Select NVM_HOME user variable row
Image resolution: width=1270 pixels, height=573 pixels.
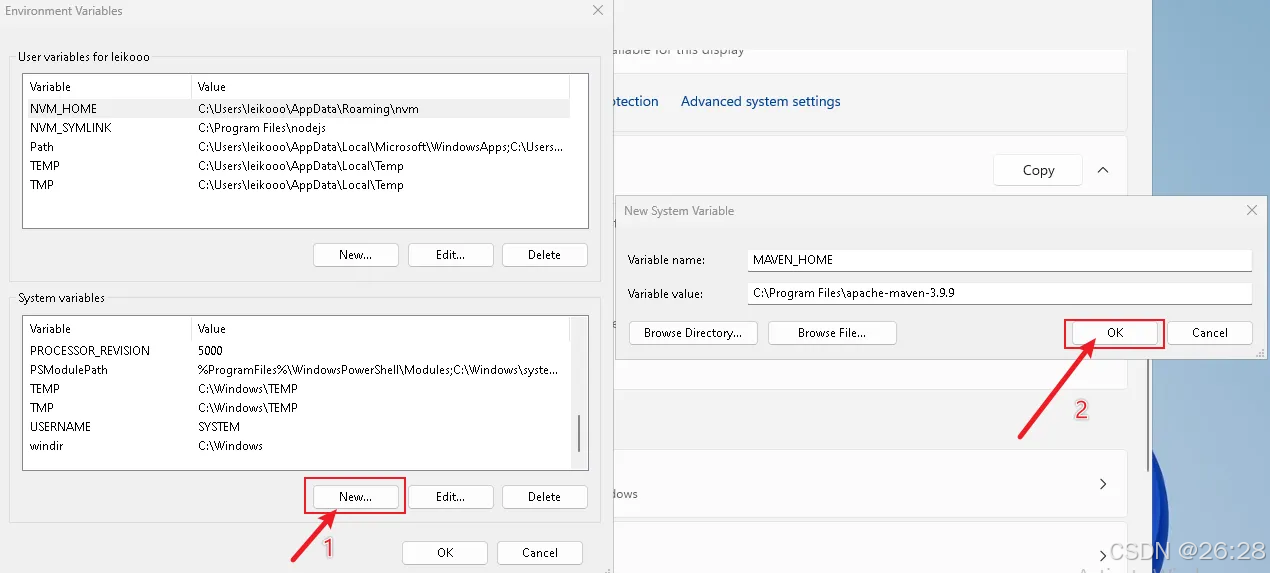tap(296, 108)
